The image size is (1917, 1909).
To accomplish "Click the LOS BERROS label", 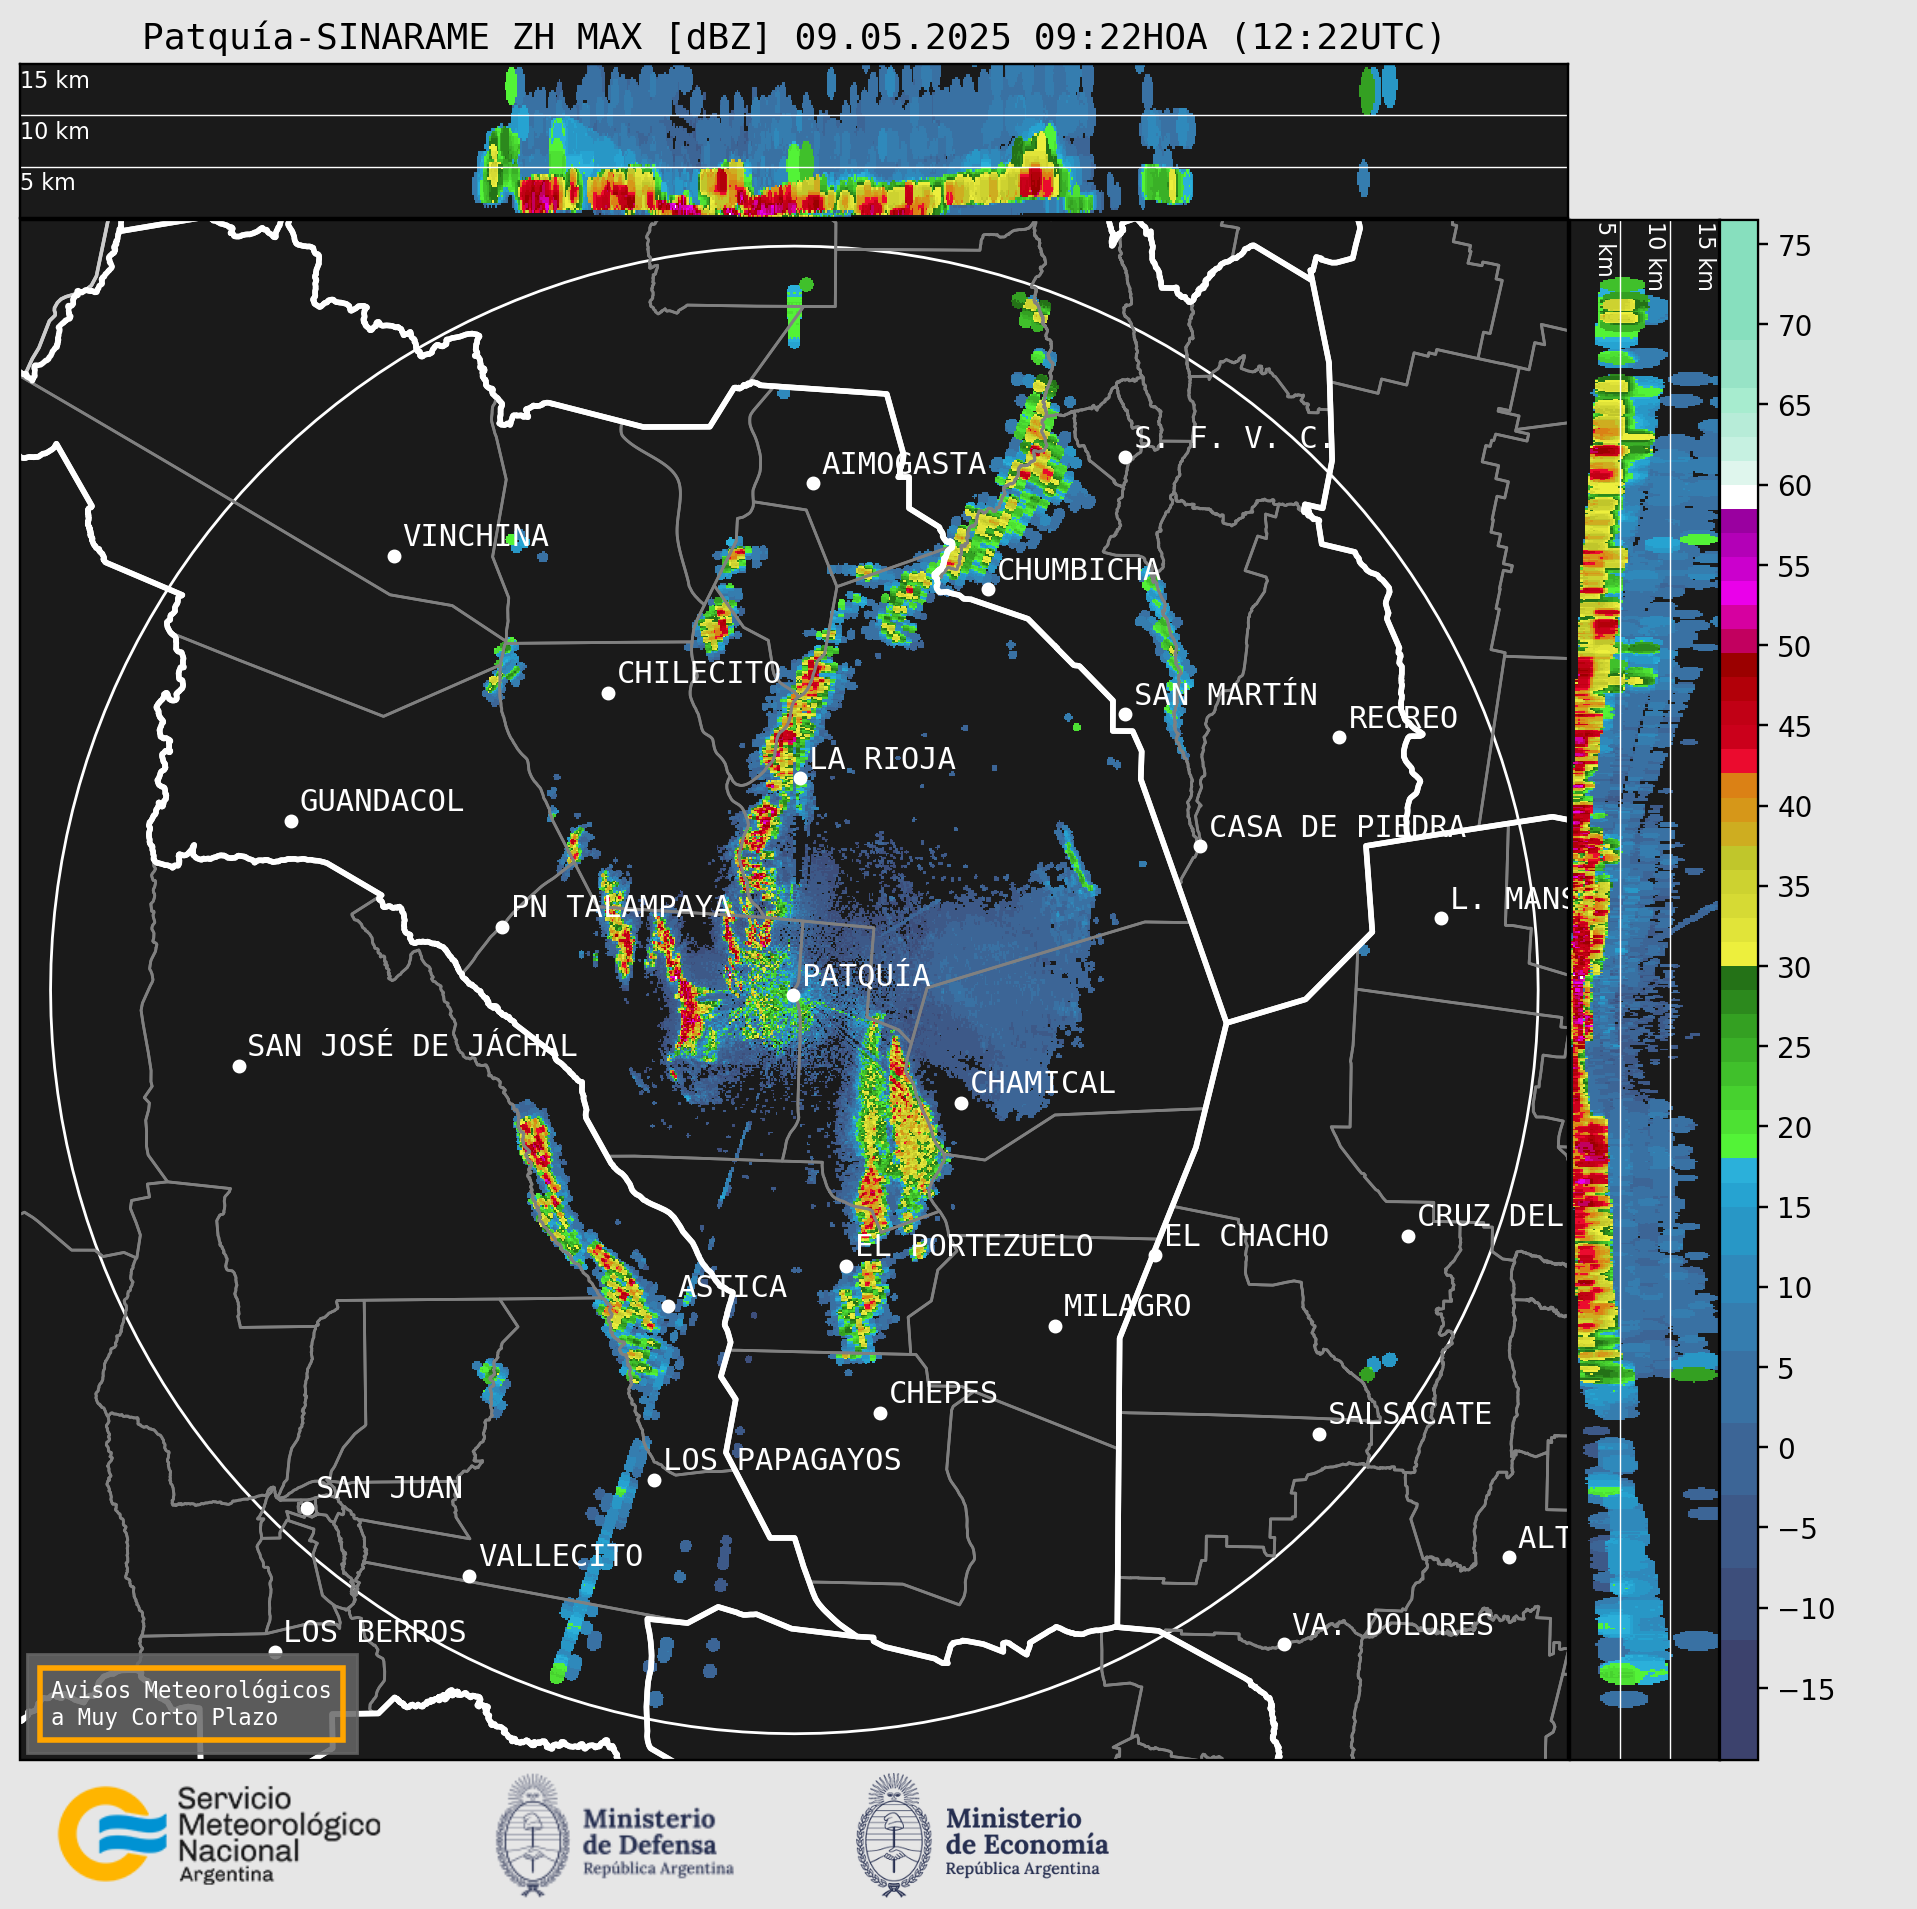I will click(374, 1631).
